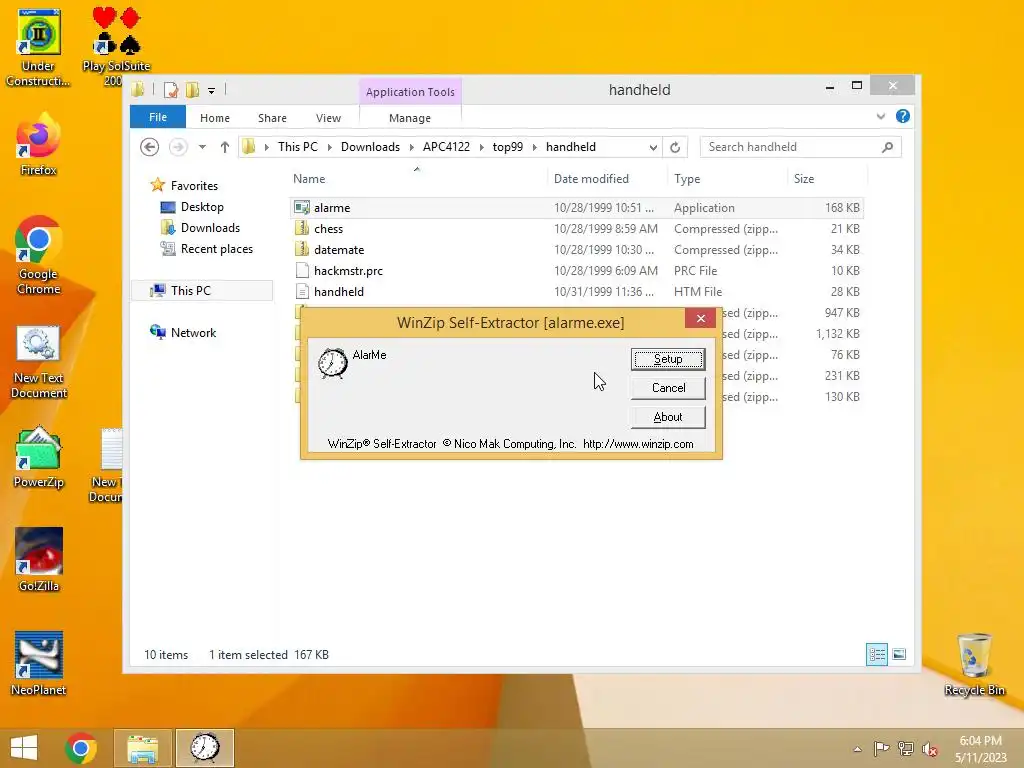Click the PowerZip desktop shortcut
This screenshot has height=768, width=1024.
coord(39,458)
